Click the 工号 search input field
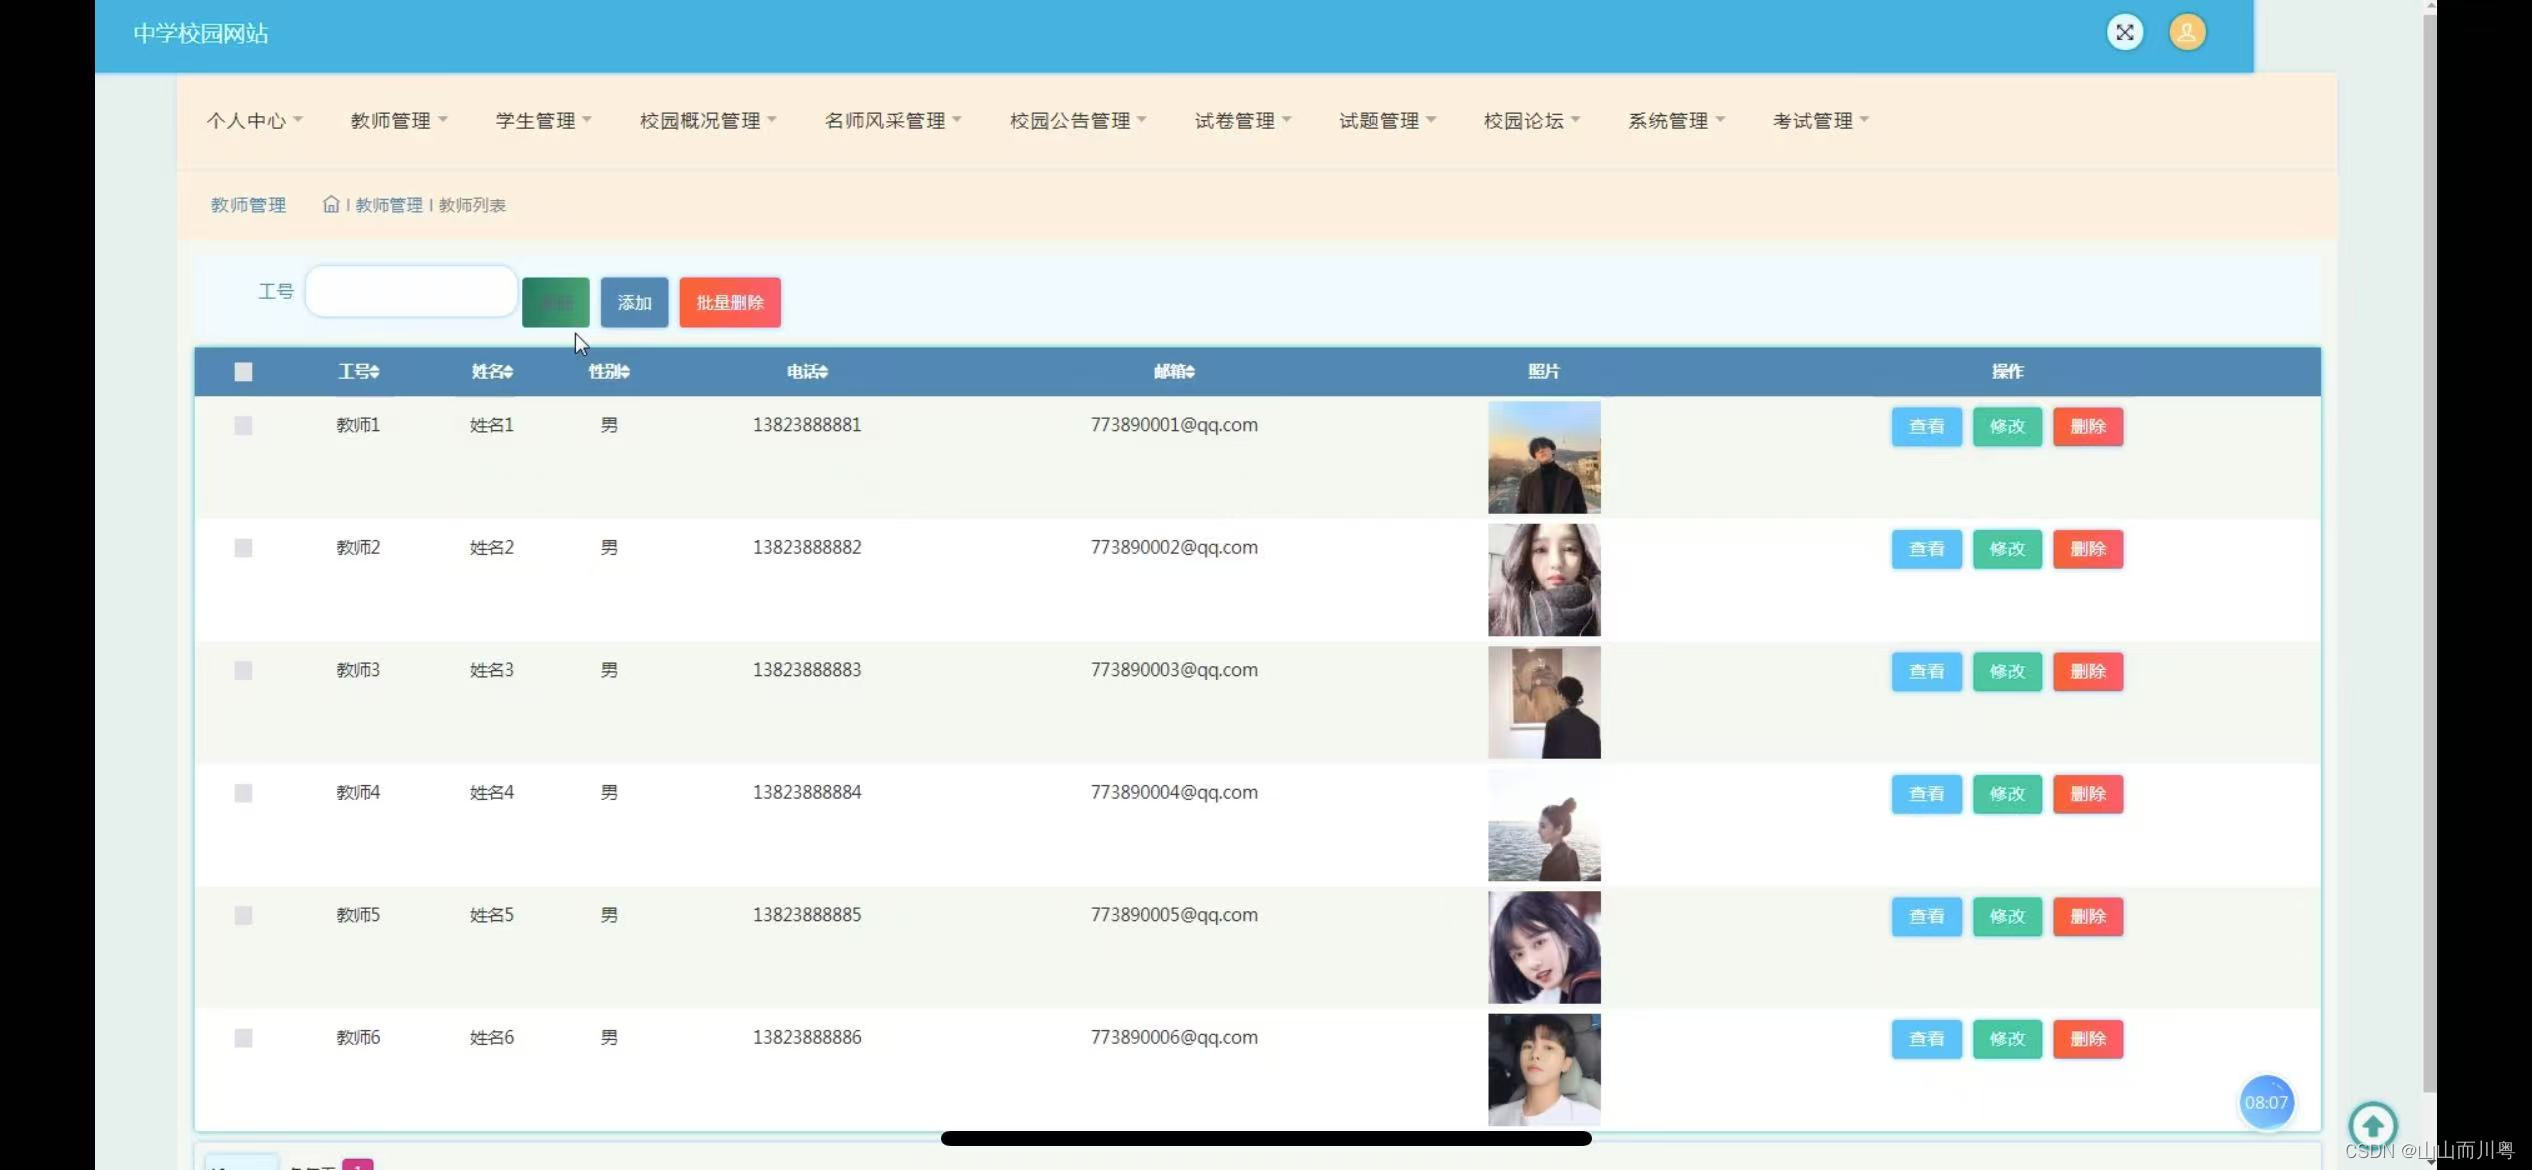Screen dimensions: 2532x1170 (x=411, y=291)
